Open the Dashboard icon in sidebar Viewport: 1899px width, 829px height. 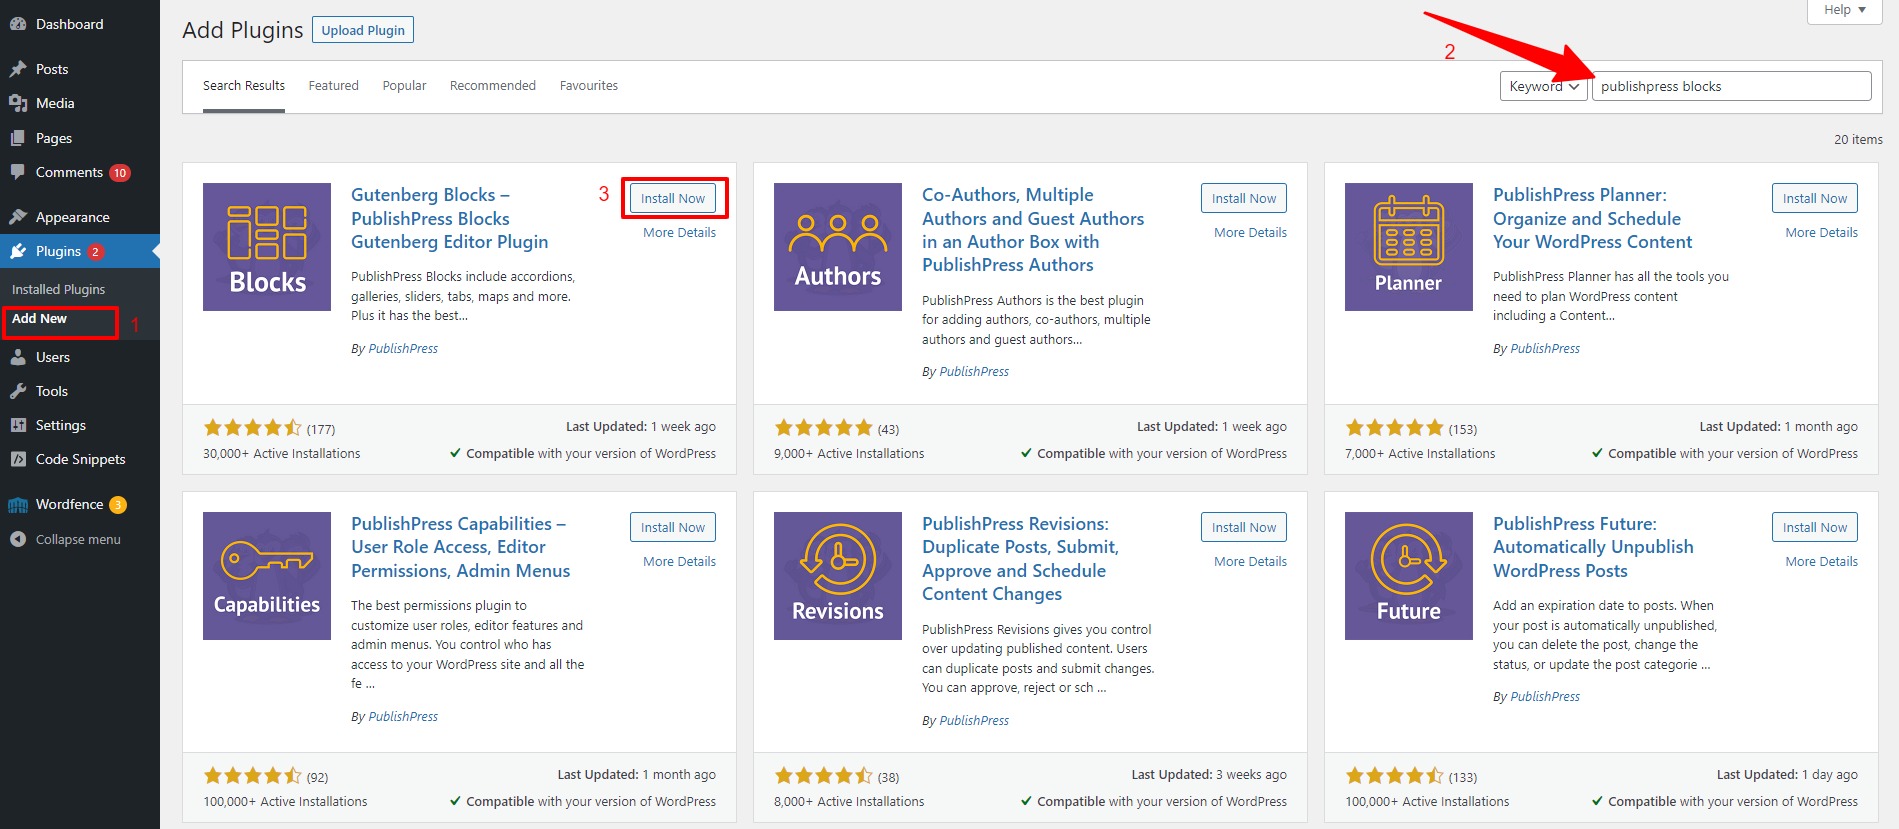click(18, 24)
